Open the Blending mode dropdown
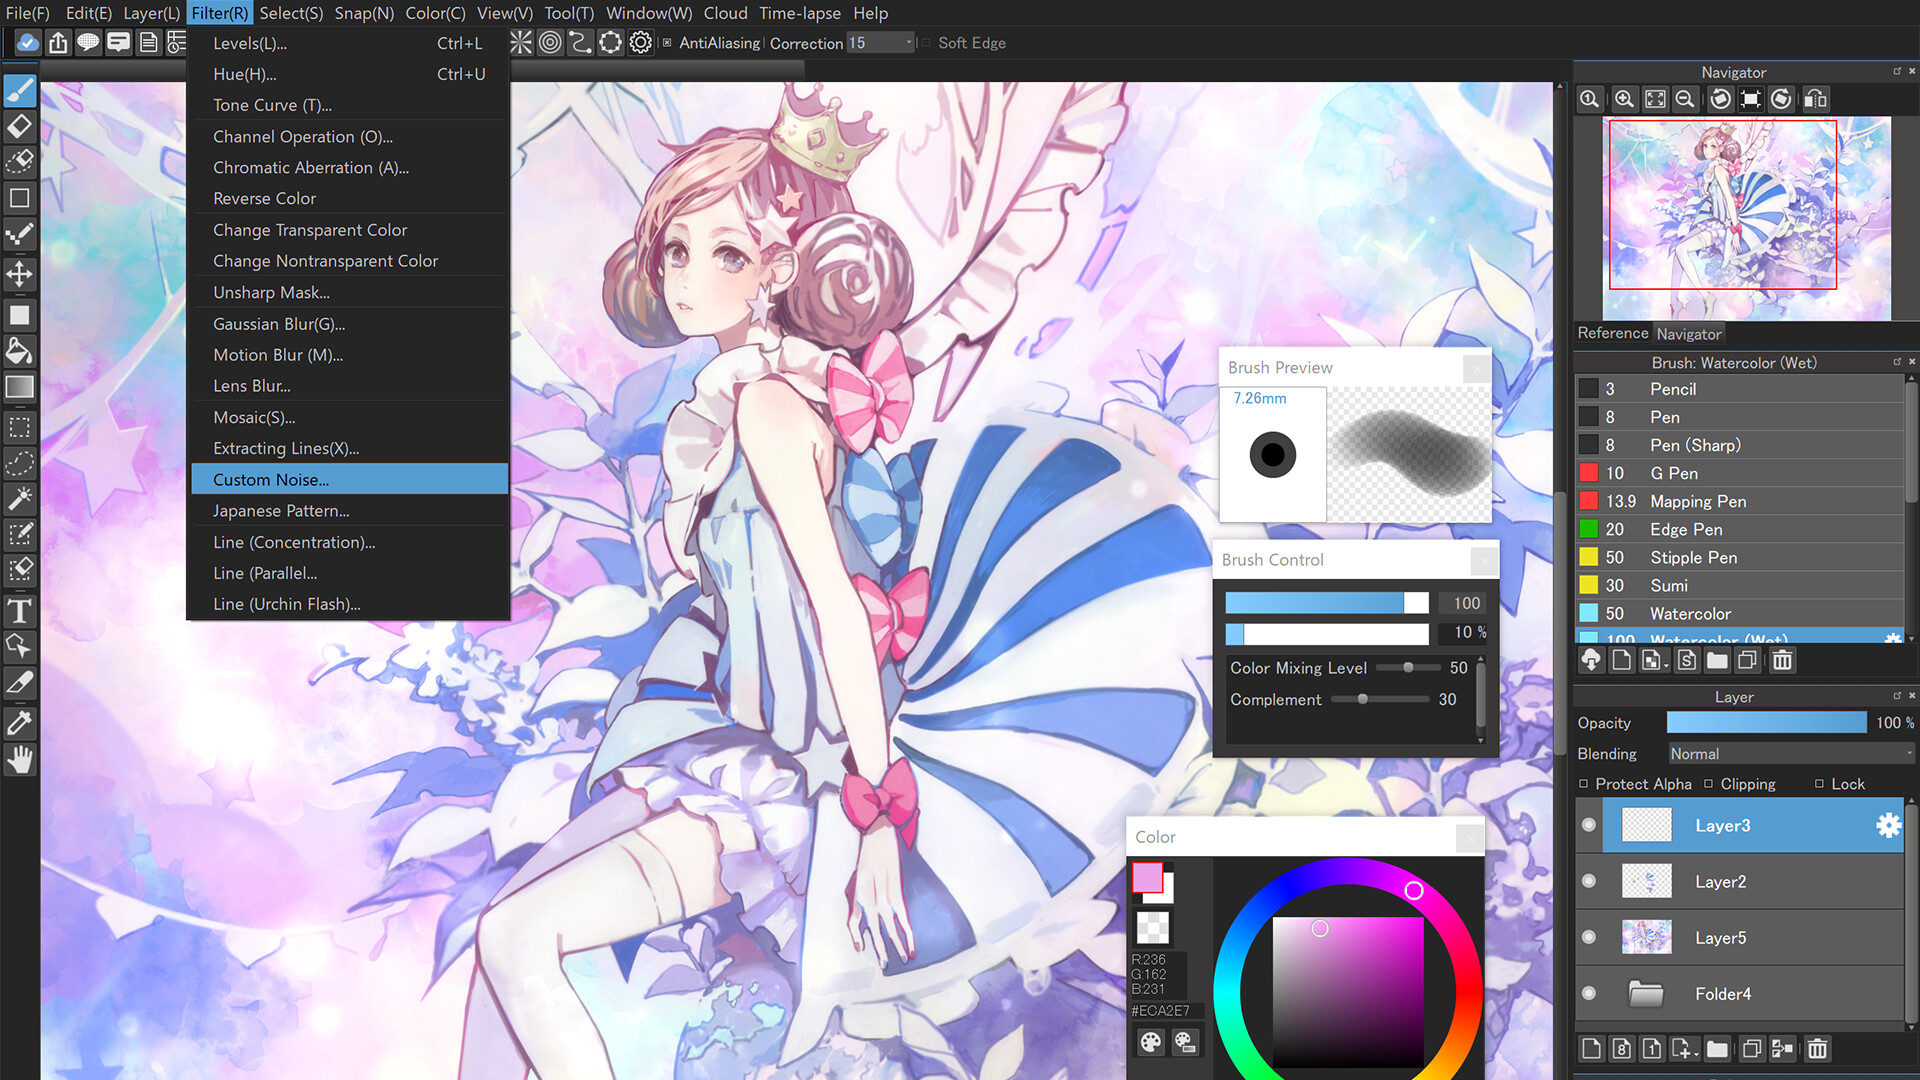Screen dimensions: 1920x1080 [x=1787, y=753]
